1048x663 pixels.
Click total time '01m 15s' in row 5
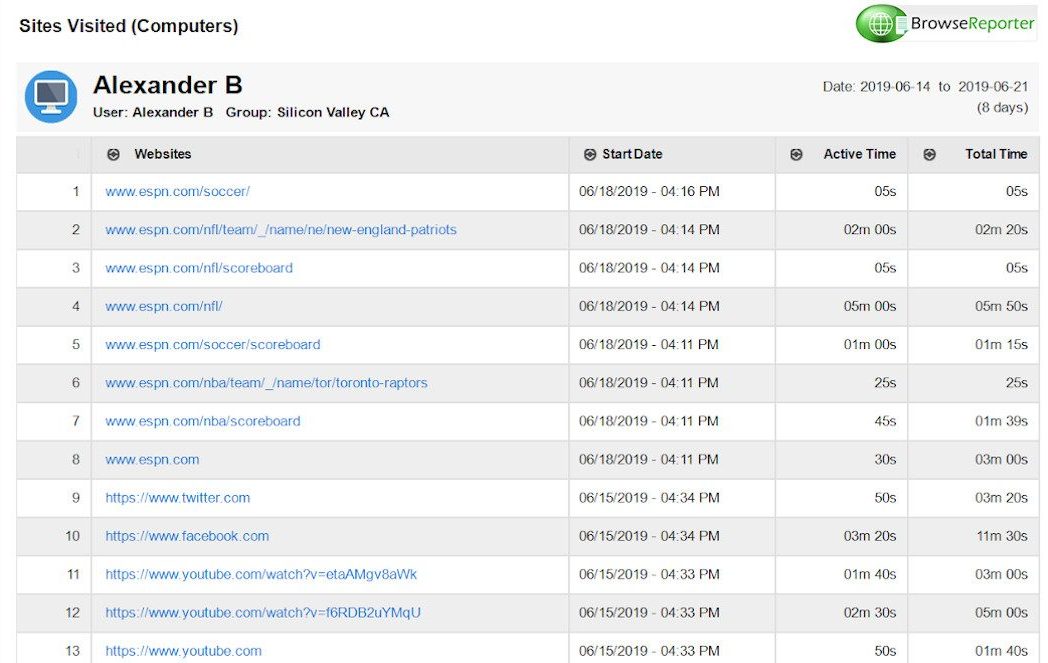point(1001,344)
